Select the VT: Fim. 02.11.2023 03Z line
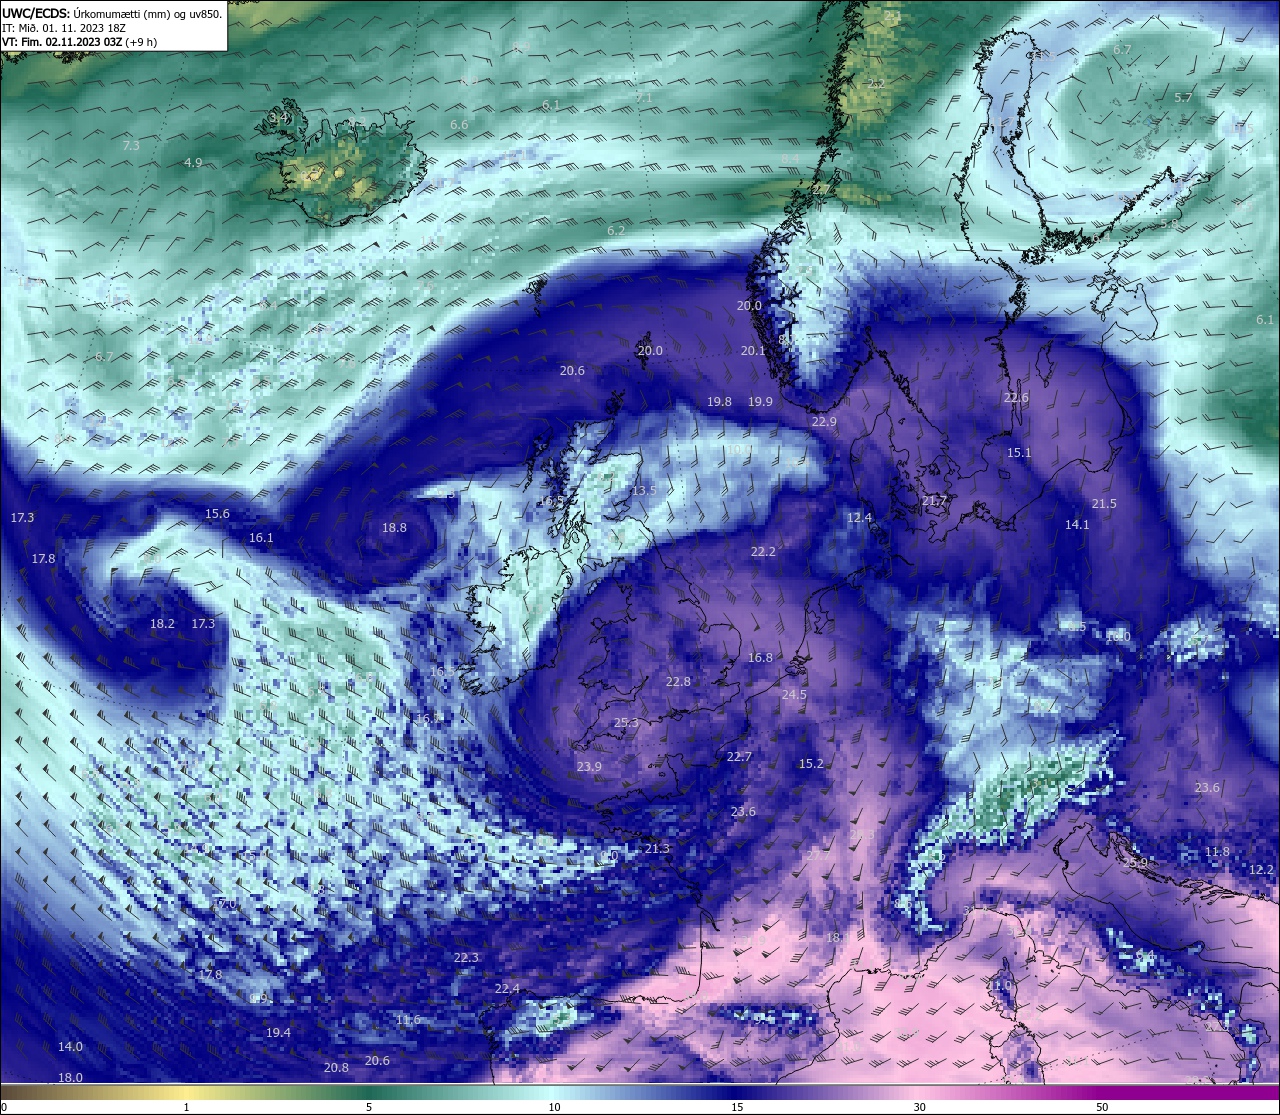The image size is (1280, 1115). point(79,42)
